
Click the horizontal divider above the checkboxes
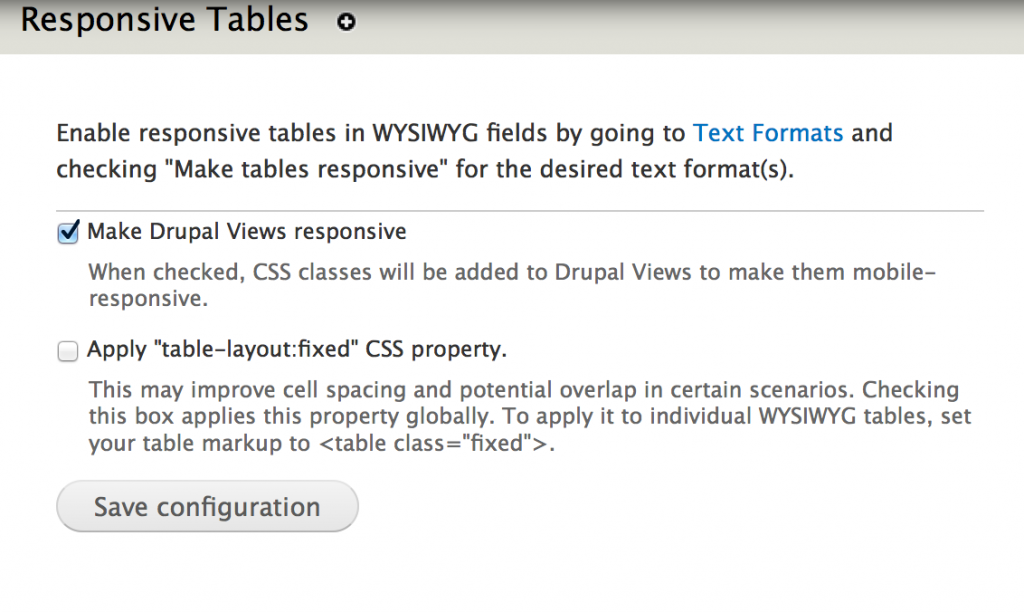520,211
